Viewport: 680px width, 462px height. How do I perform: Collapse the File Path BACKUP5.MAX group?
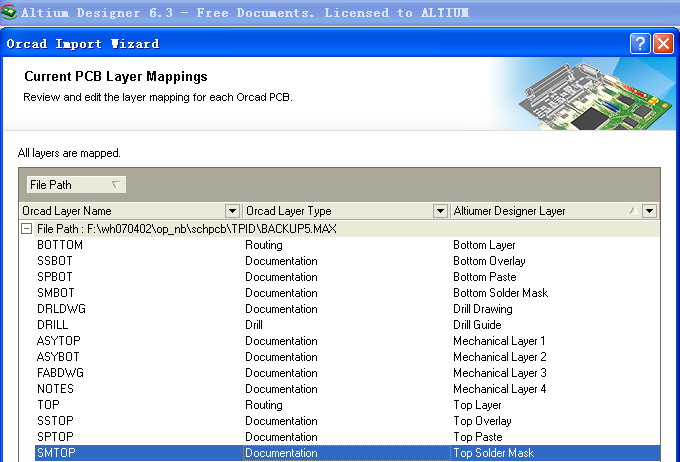pyautogui.click(x=26, y=229)
